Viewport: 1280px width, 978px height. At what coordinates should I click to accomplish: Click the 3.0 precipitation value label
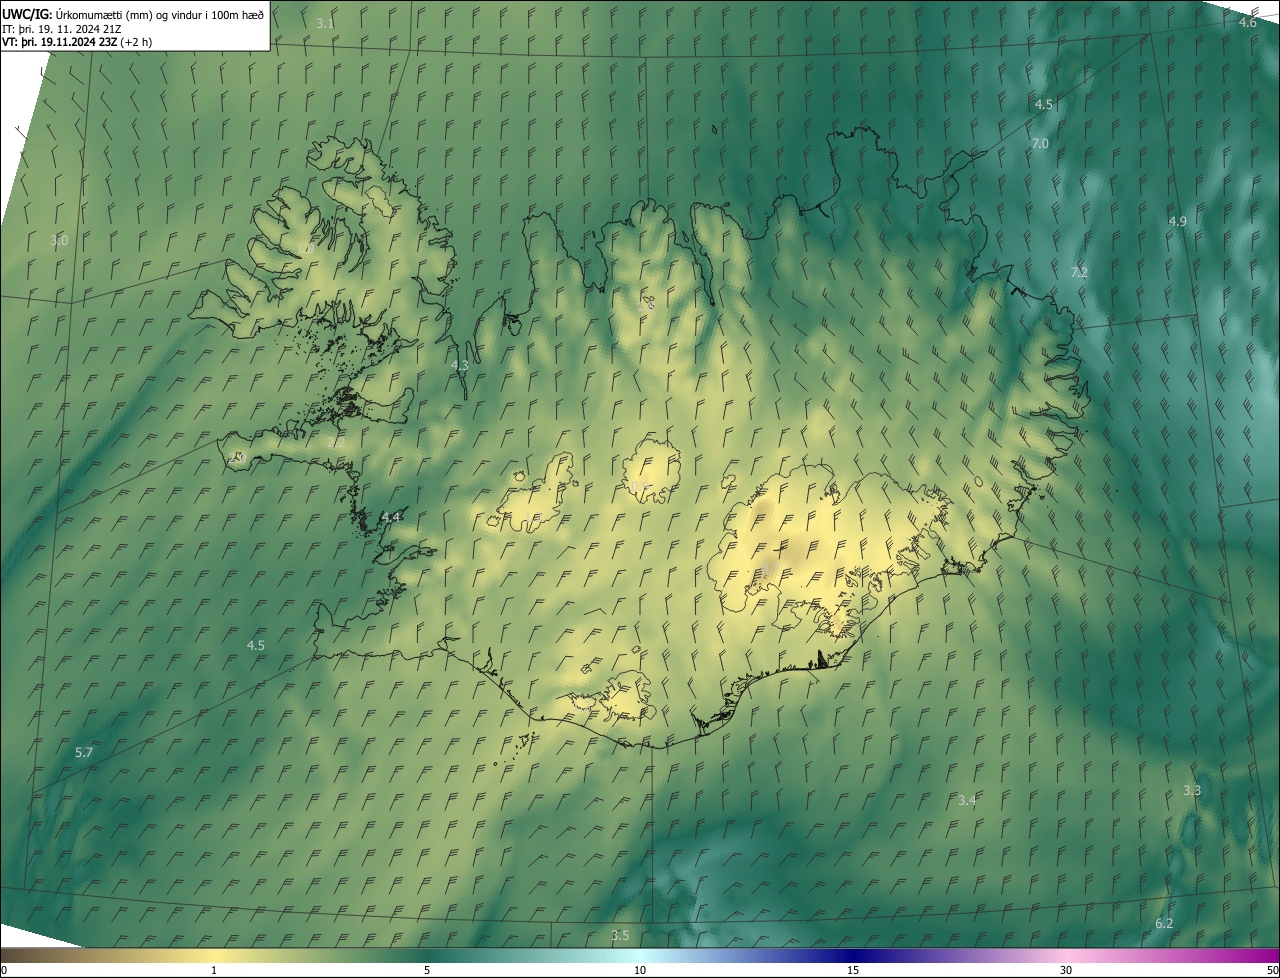59,241
